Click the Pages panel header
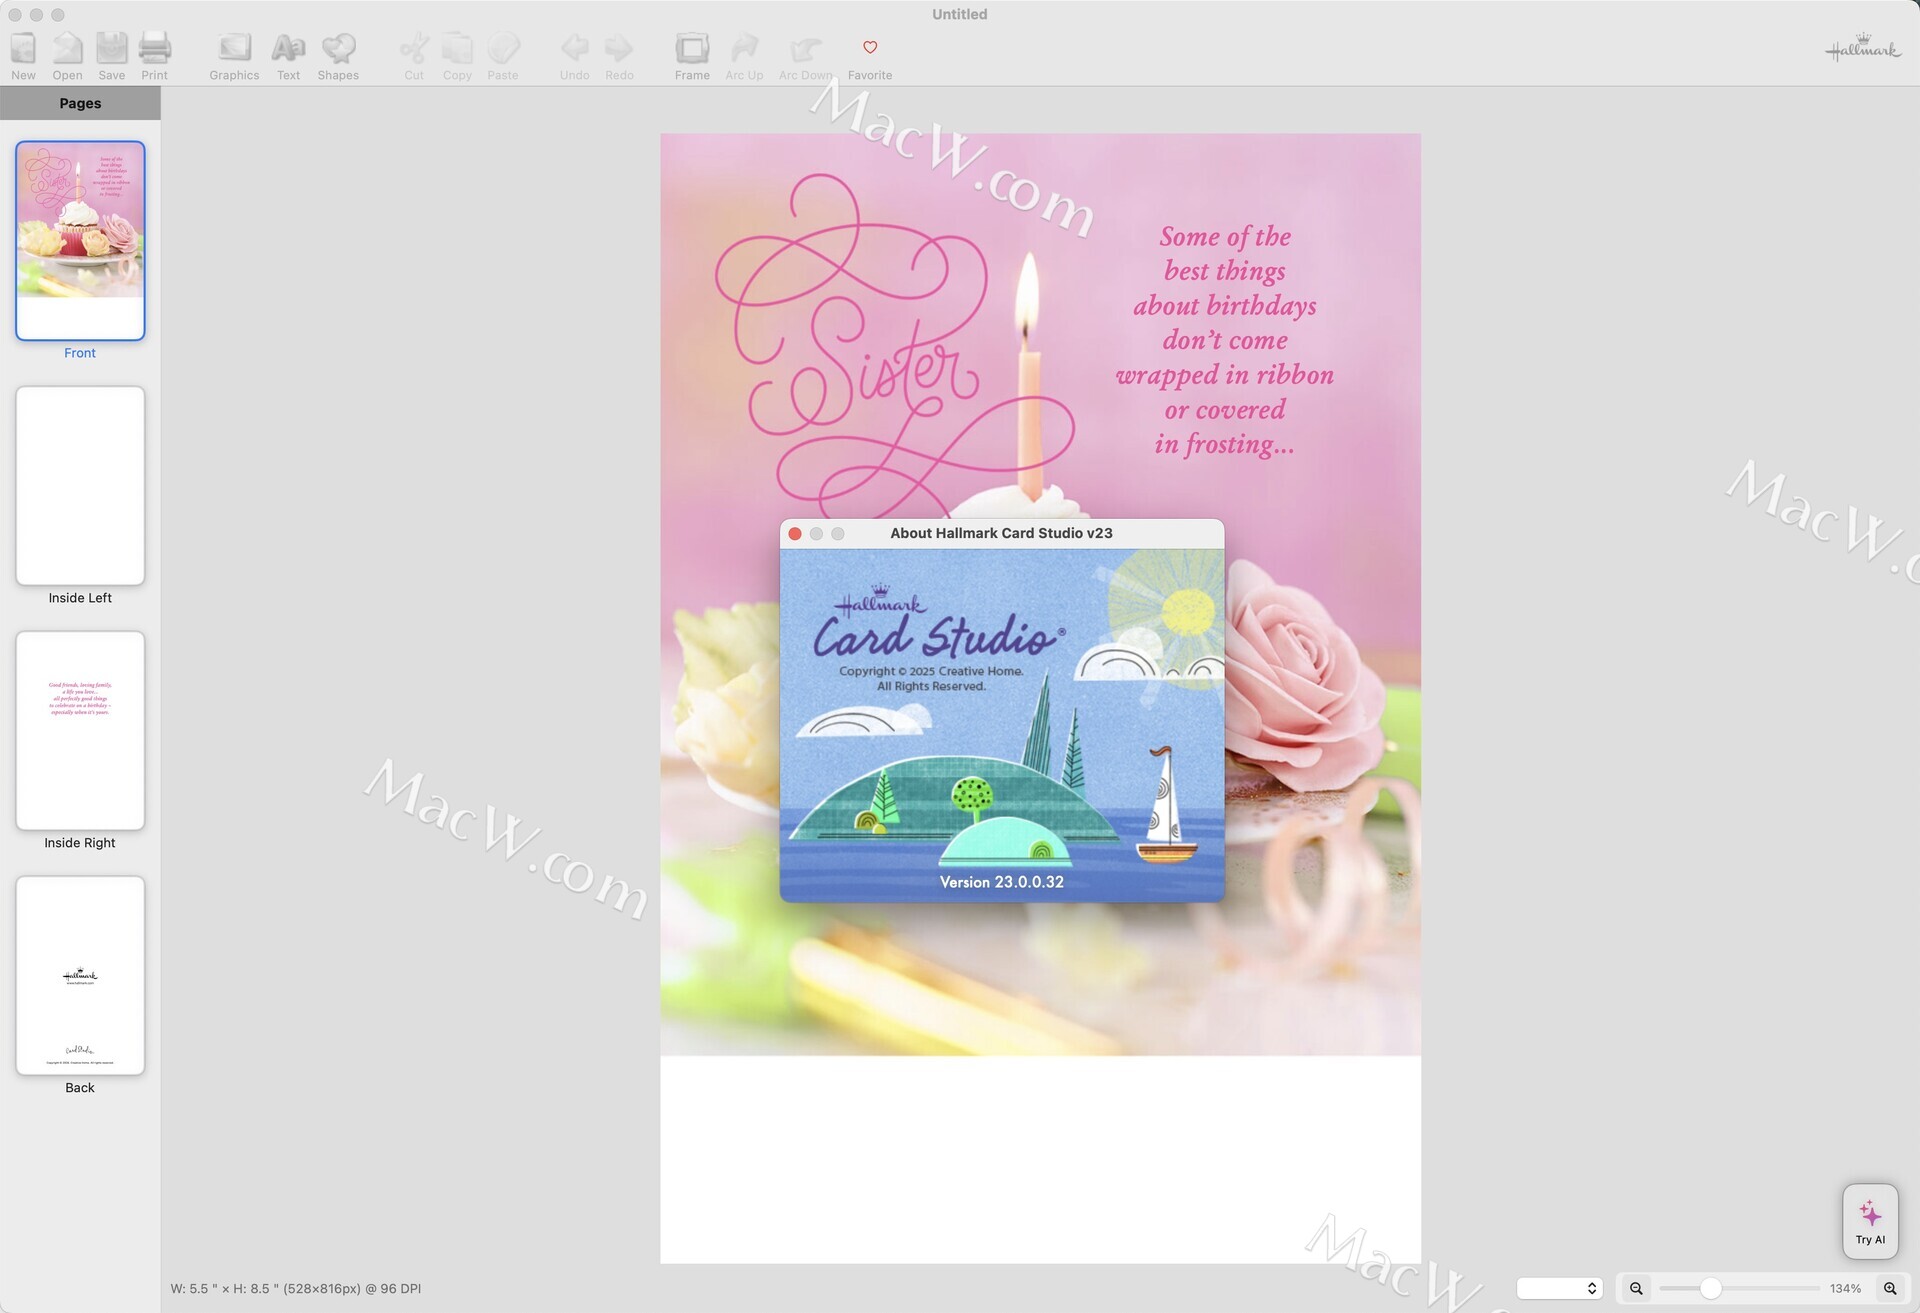1920x1313 pixels. tap(80, 103)
